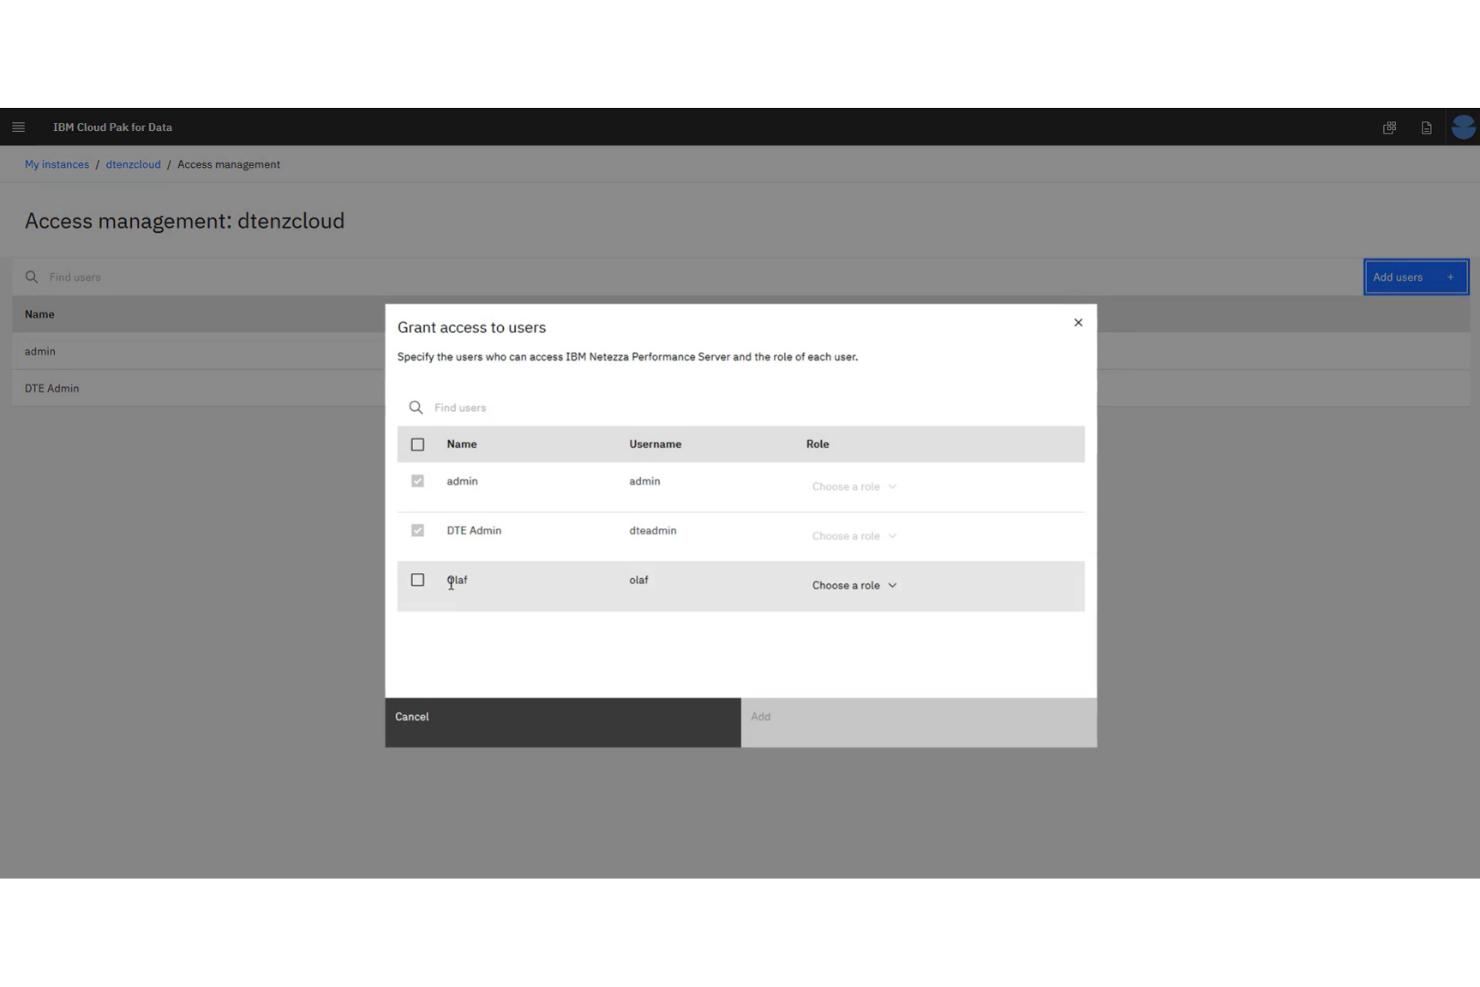Open the documentation icon in the header
This screenshot has width=1480, height=987.
(1426, 127)
